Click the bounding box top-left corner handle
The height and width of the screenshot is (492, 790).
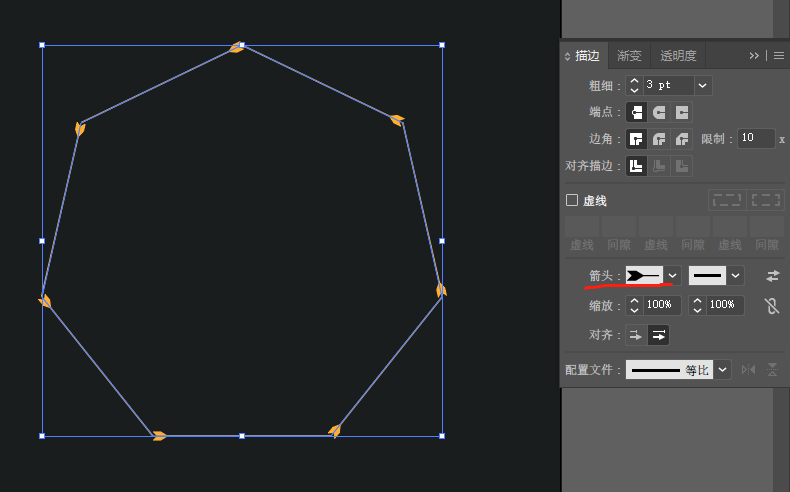click(x=42, y=45)
